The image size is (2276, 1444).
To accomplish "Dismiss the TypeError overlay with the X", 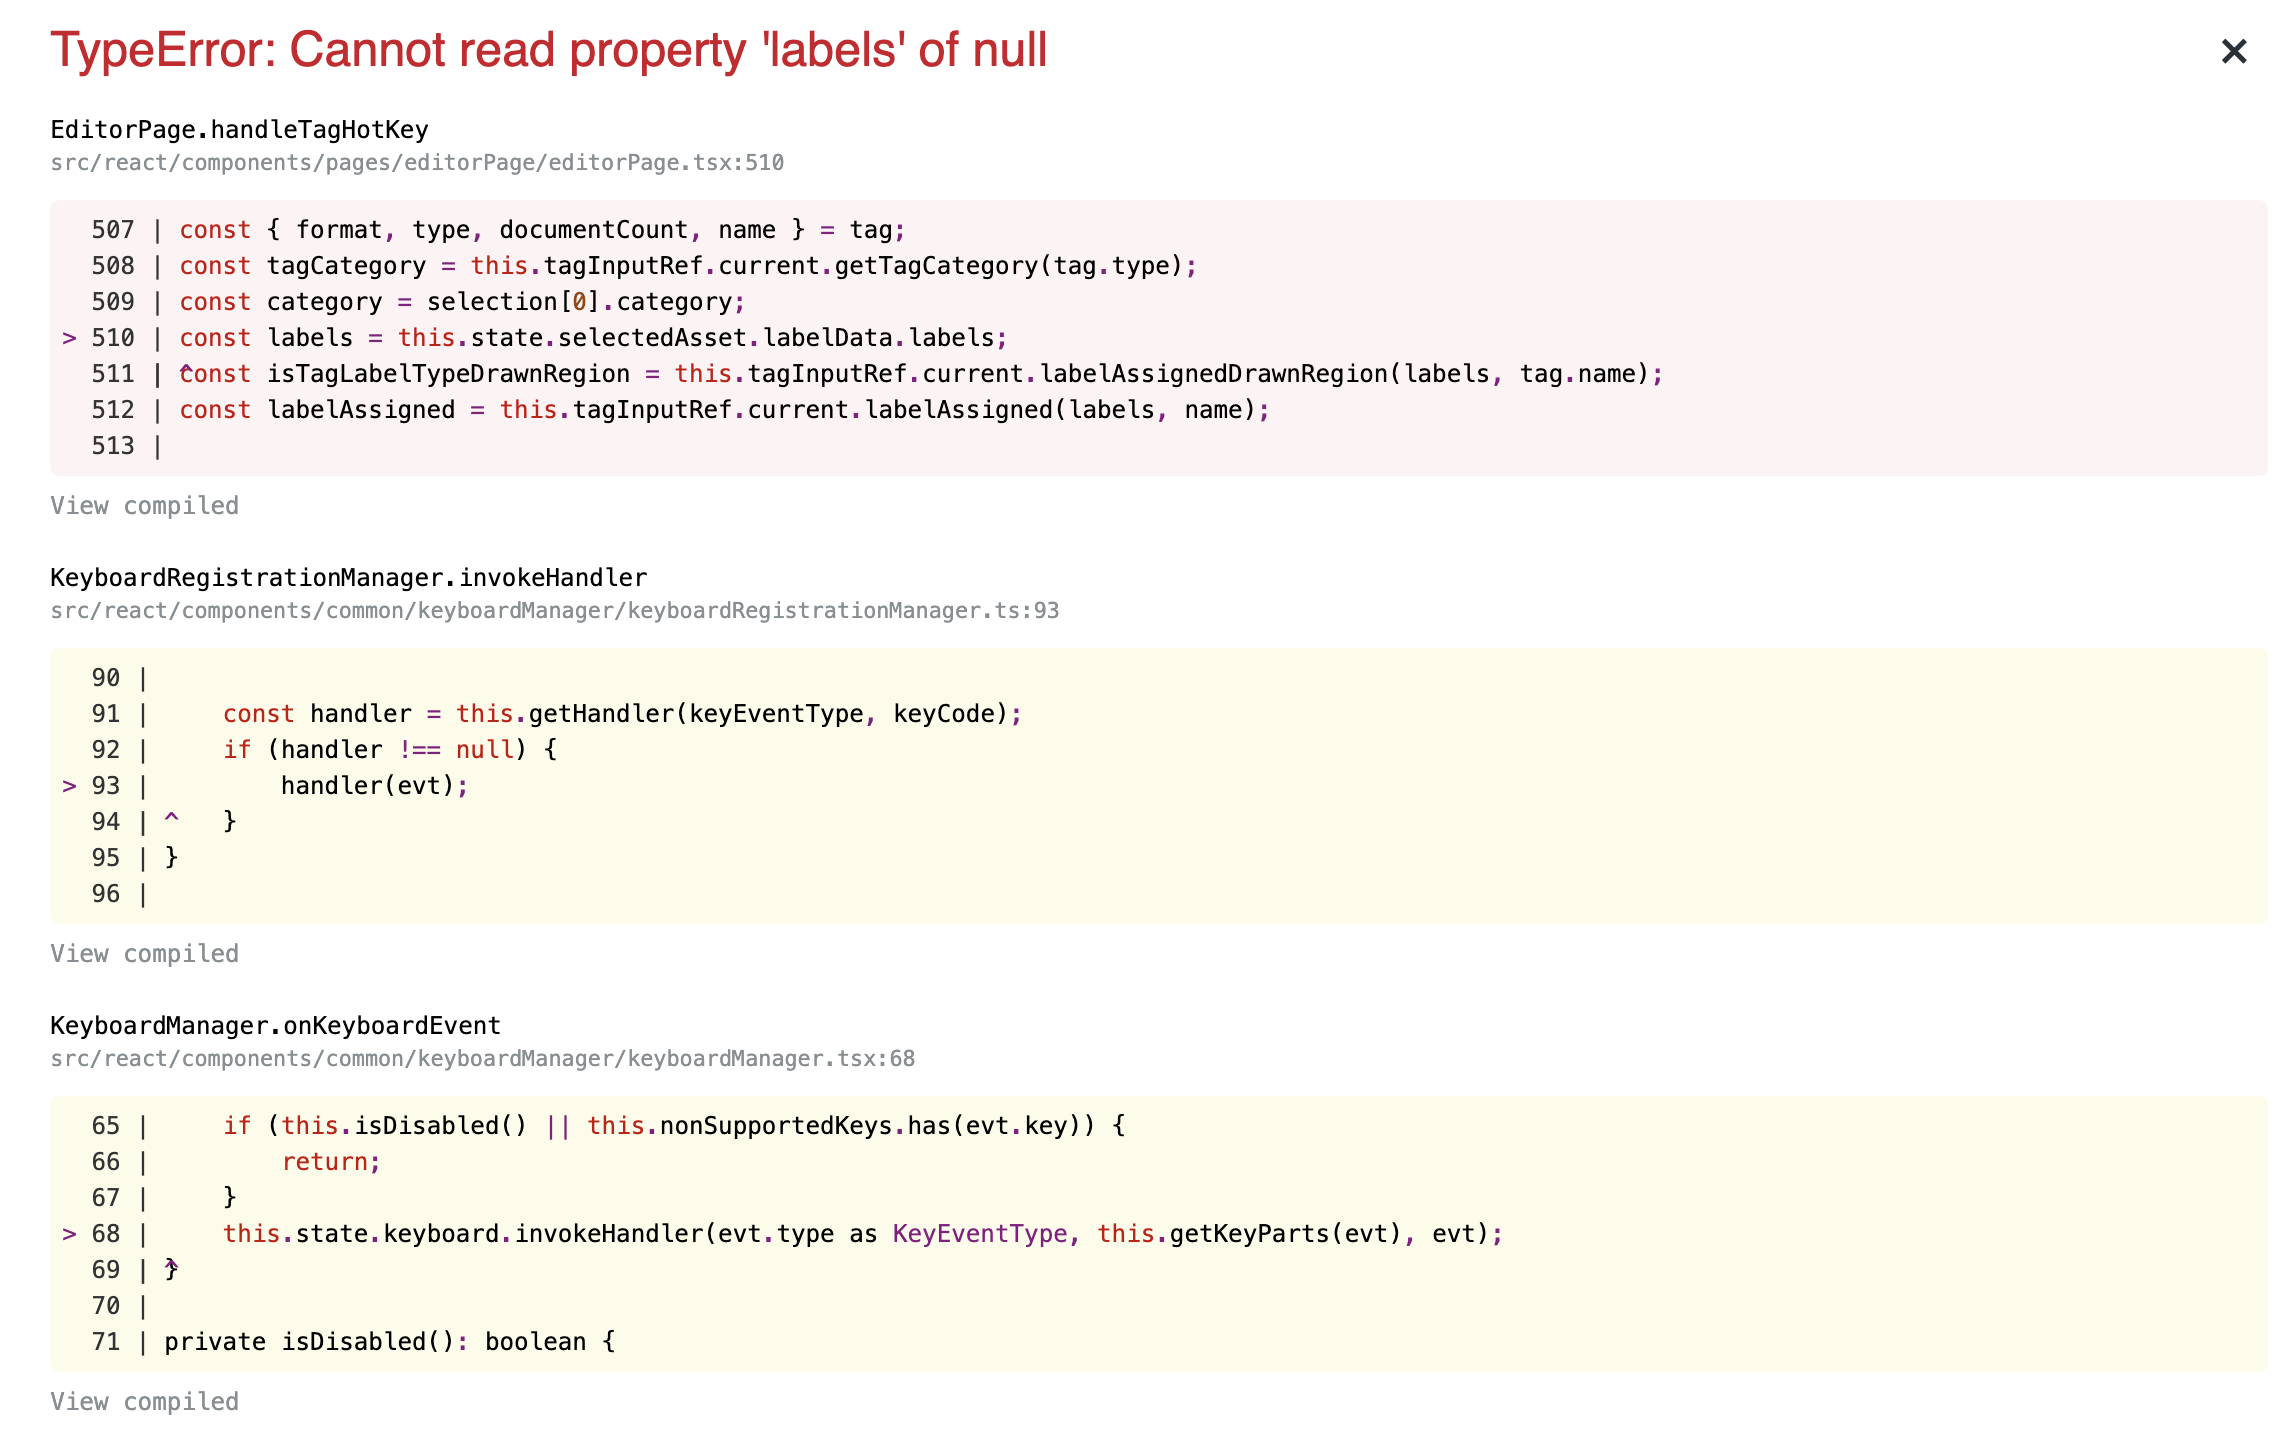I will (x=2231, y=52).
